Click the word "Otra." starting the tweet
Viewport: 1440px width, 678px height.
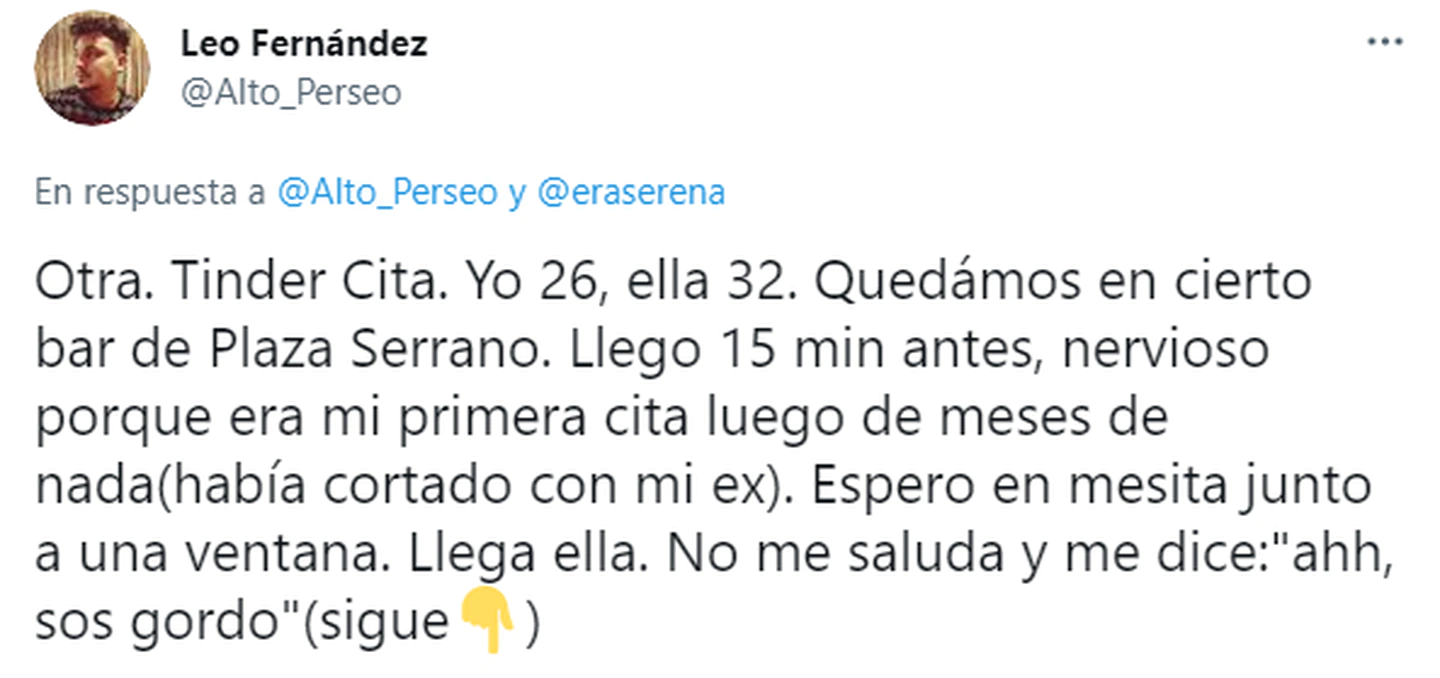(x=86, y=283)
